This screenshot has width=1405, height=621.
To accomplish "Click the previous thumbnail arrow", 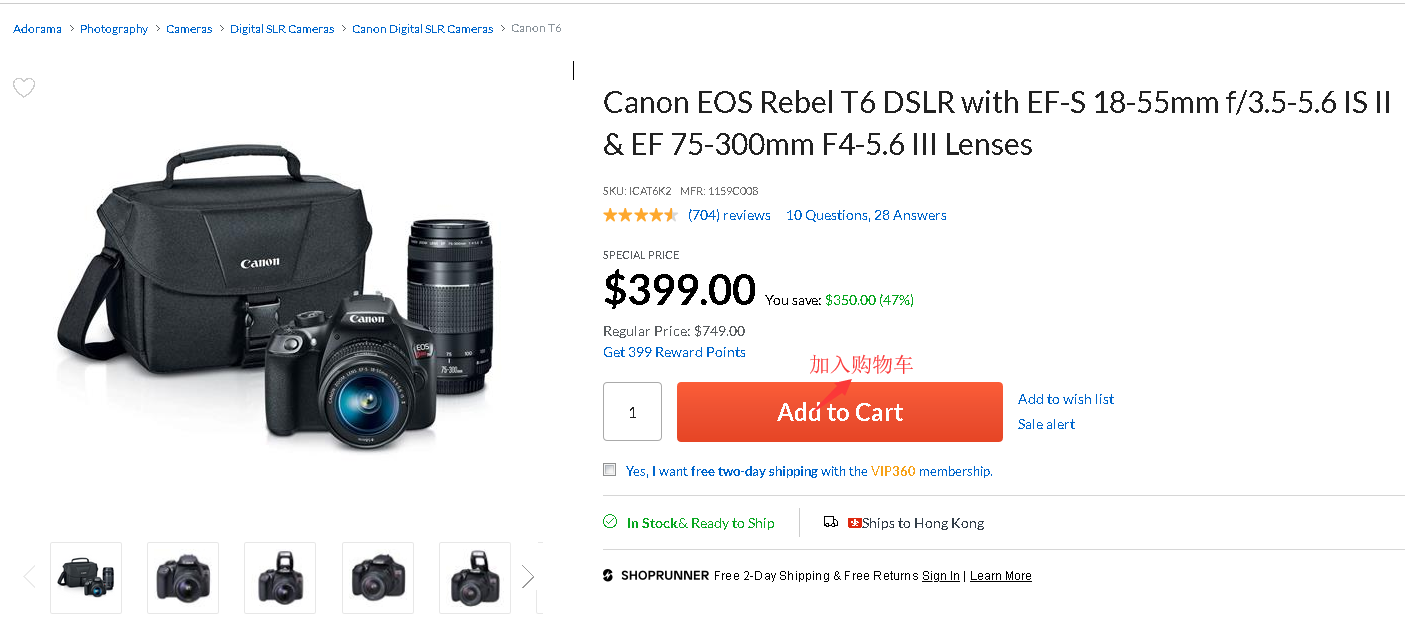I will click(x=29, y=576).
